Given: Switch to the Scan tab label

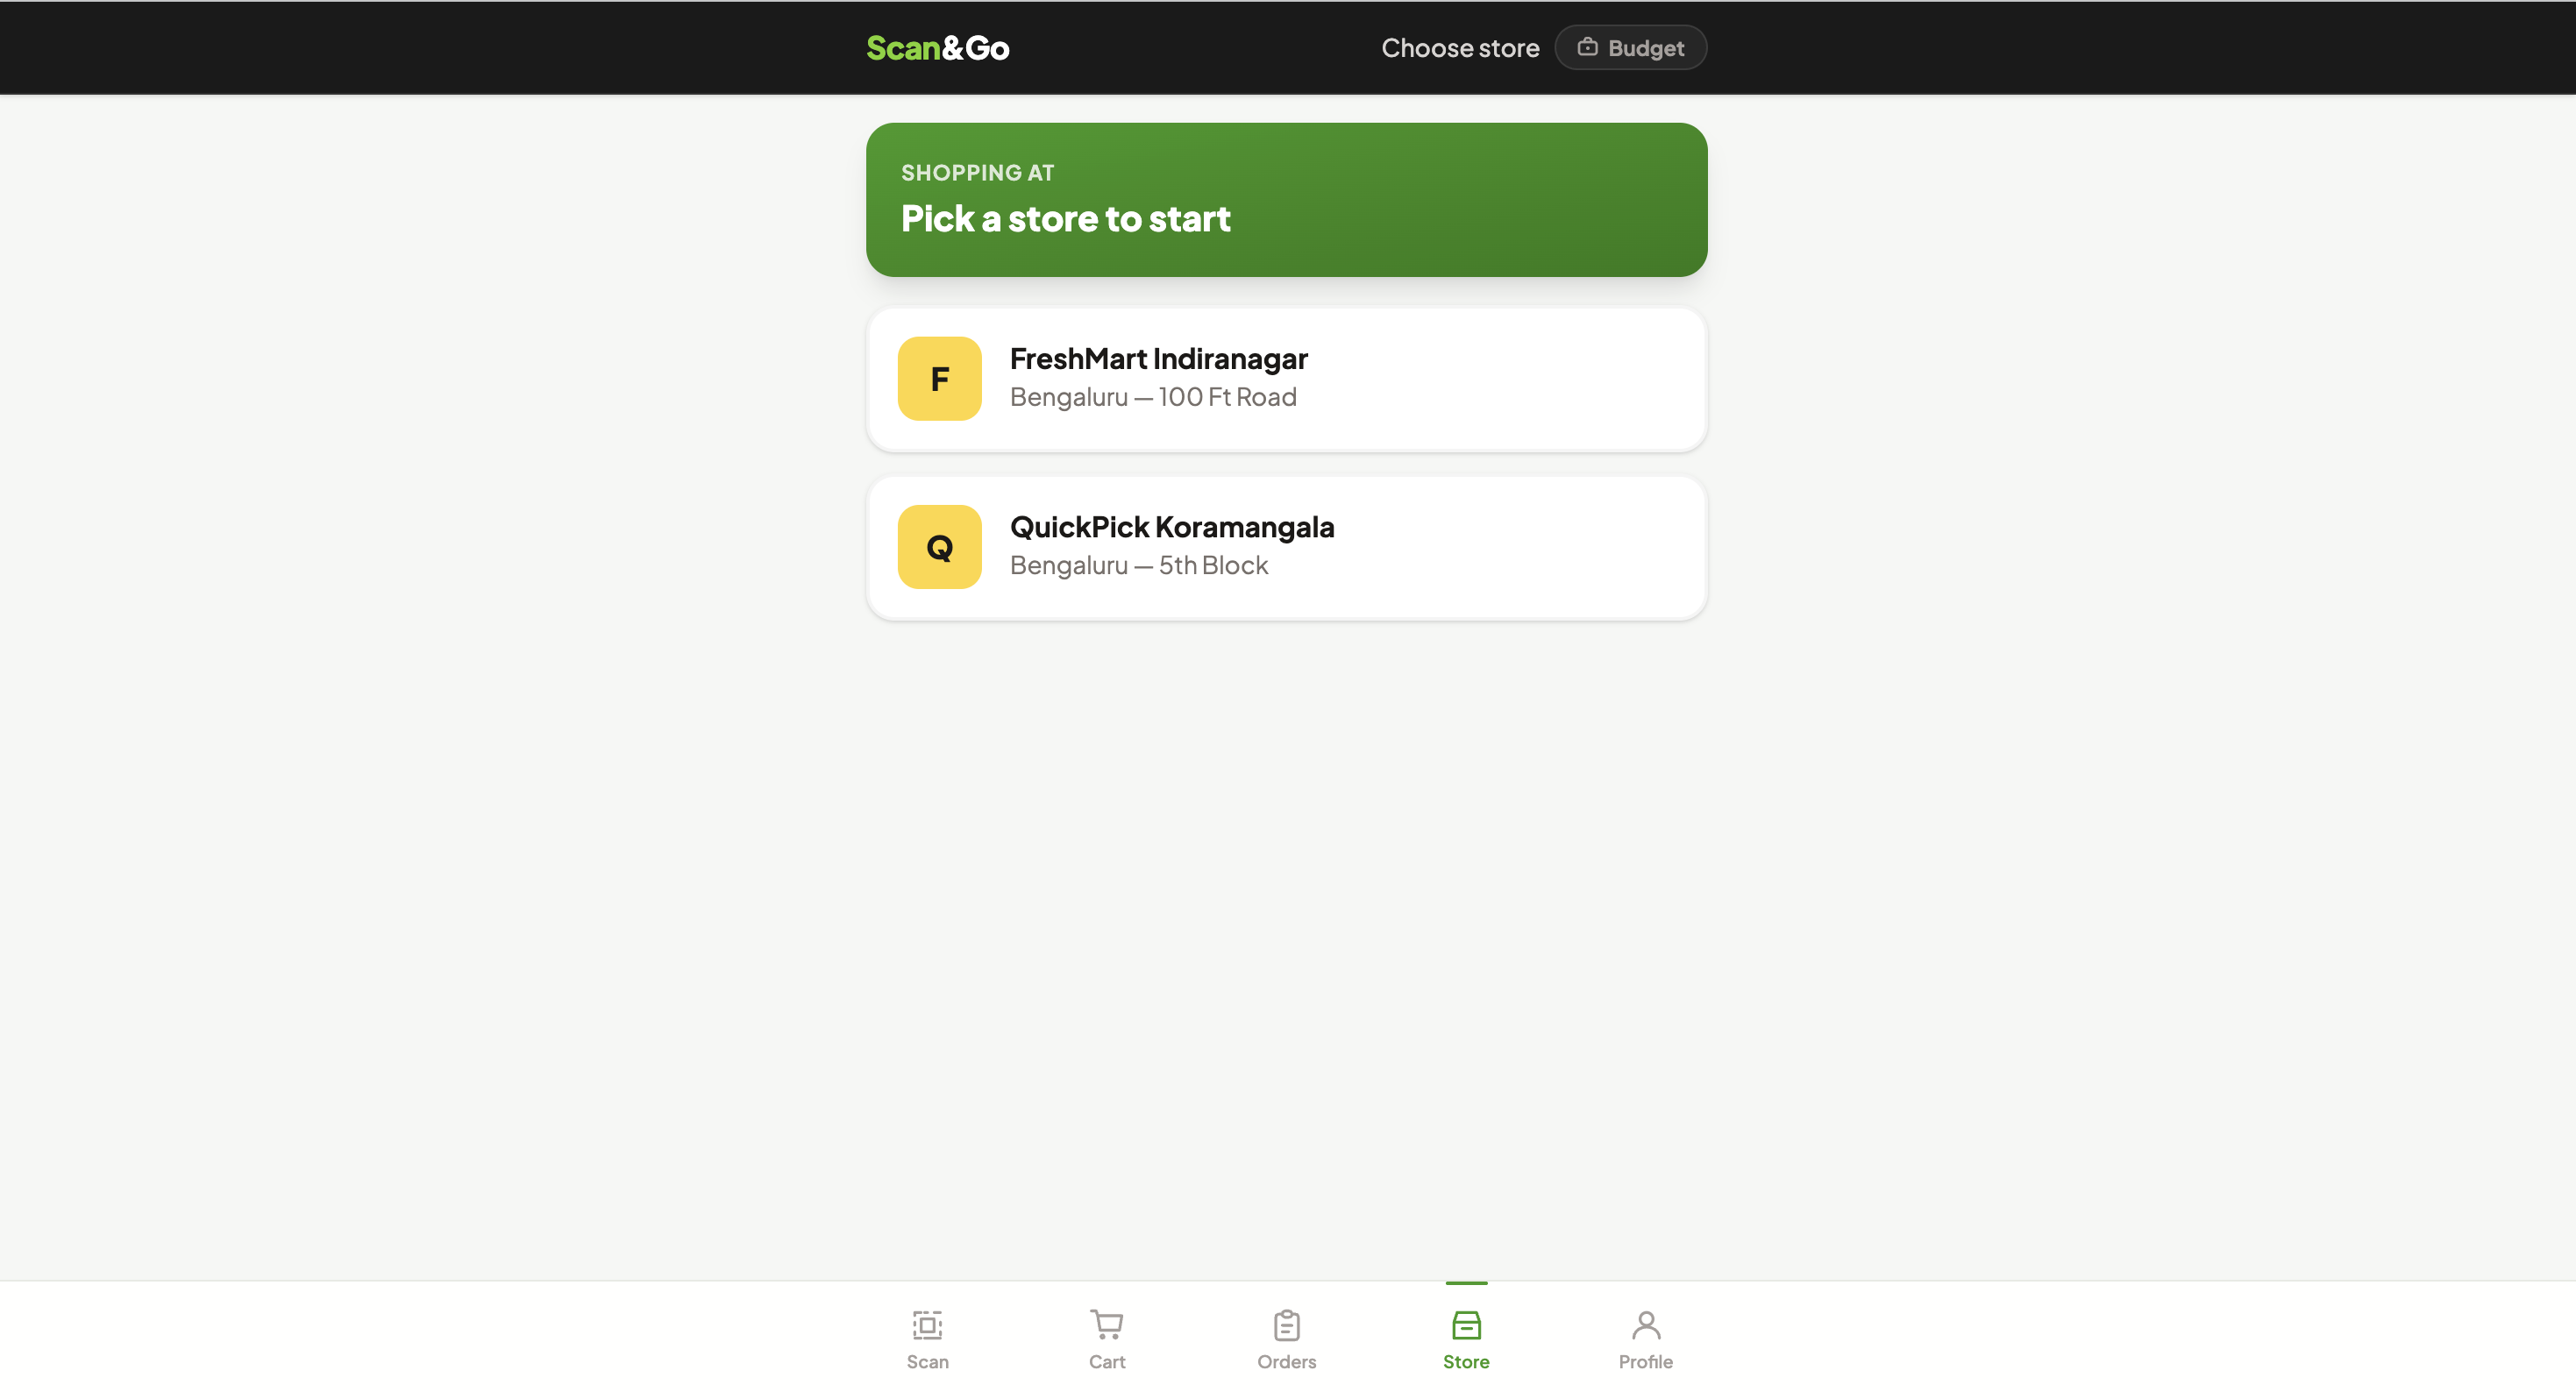Looking at the screenshot, I should click(927, 1362).
